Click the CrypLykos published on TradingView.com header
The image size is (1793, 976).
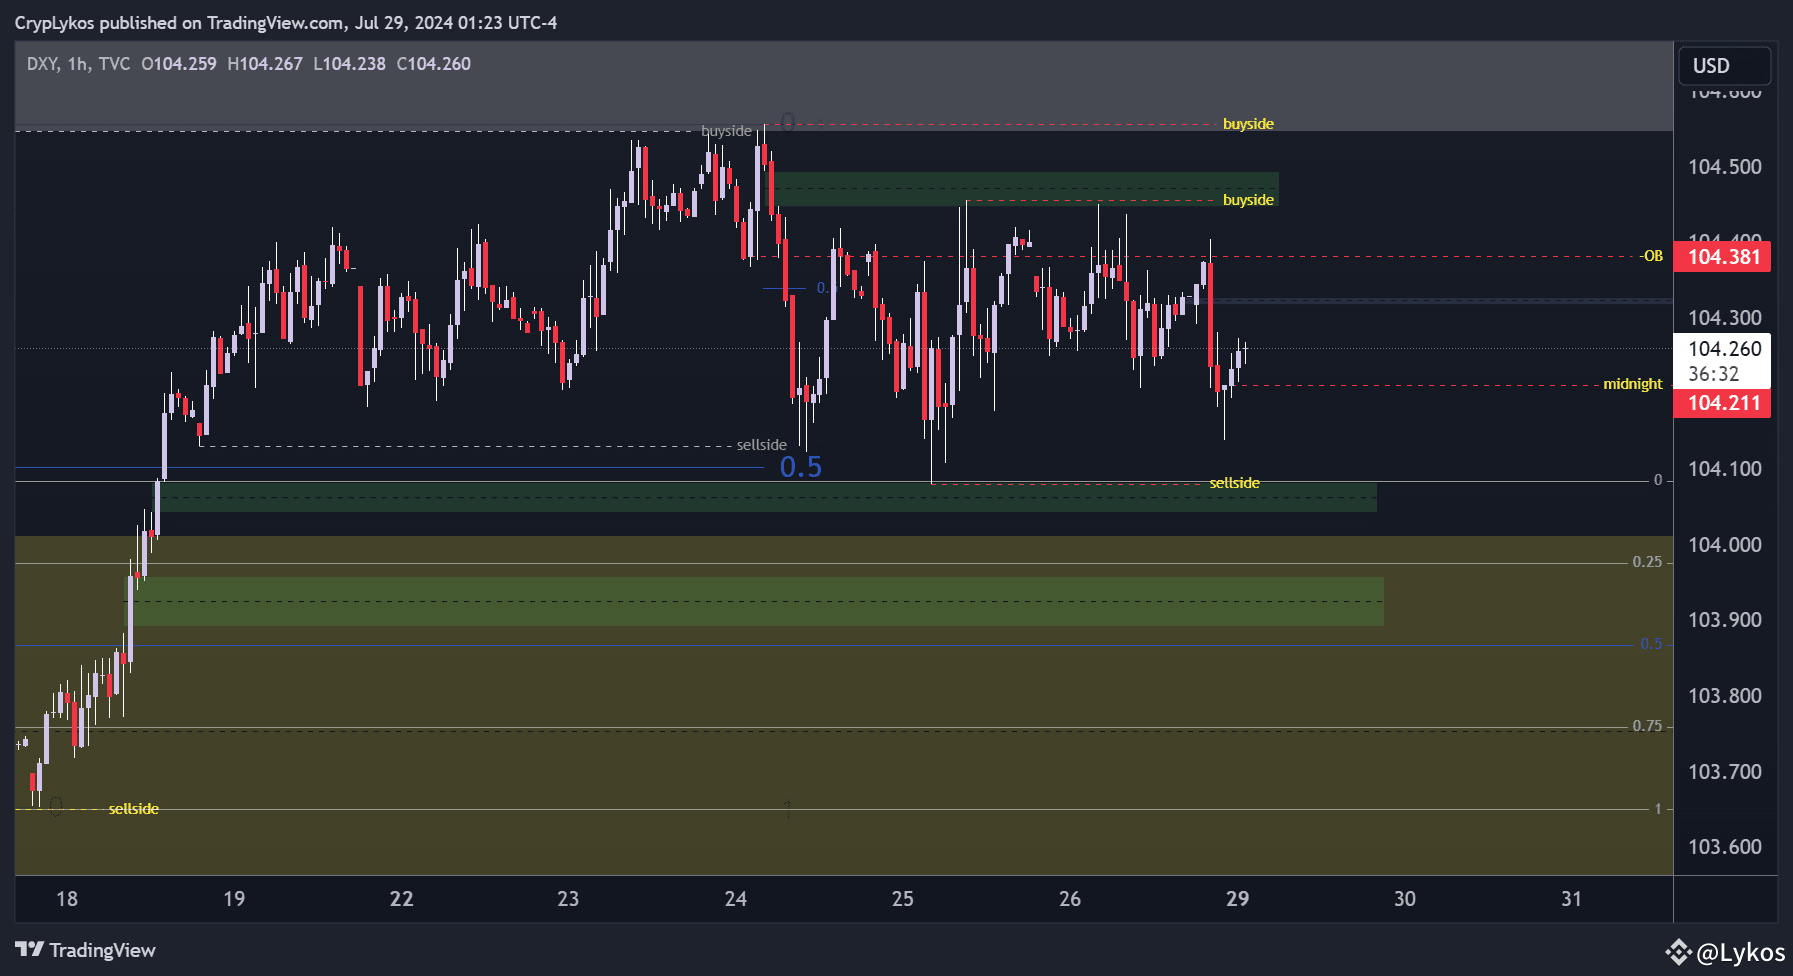click(286, 22)
